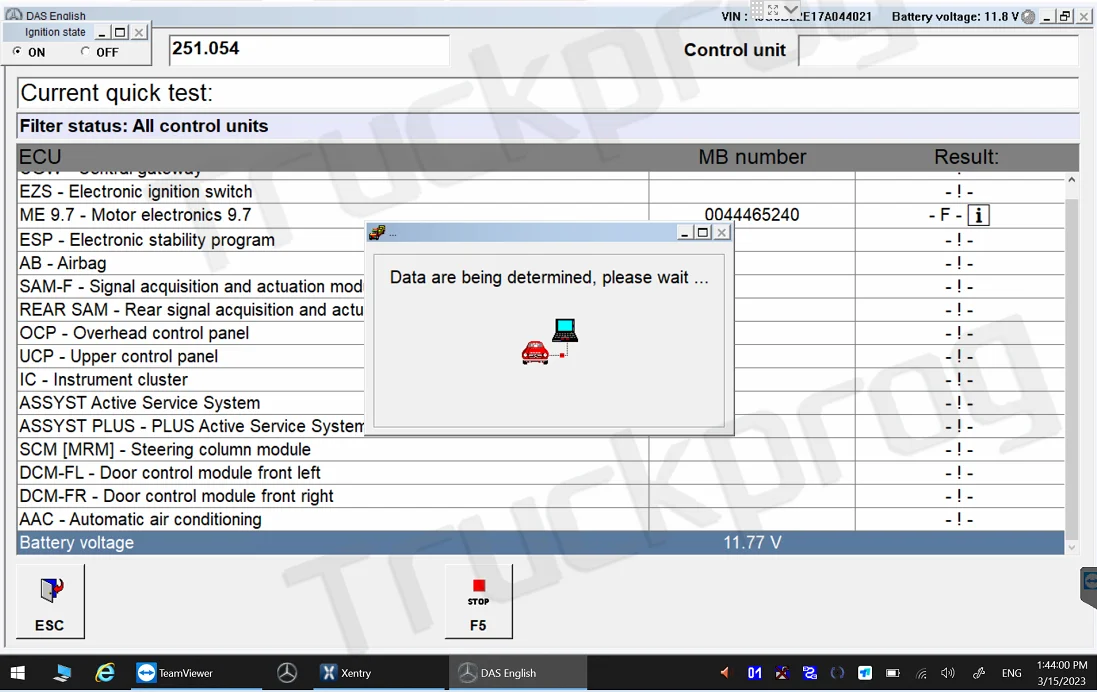Change ENG input language in tray
This screenshot has width=1097, height=692.
1011,673
